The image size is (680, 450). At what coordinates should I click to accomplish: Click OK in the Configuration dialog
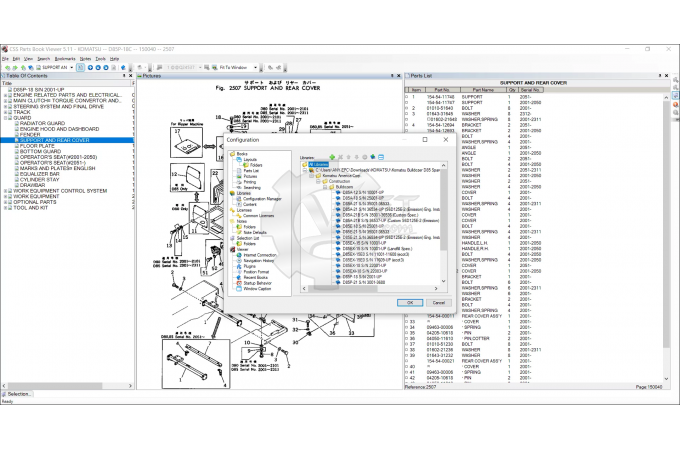click(x=410, y=303)
